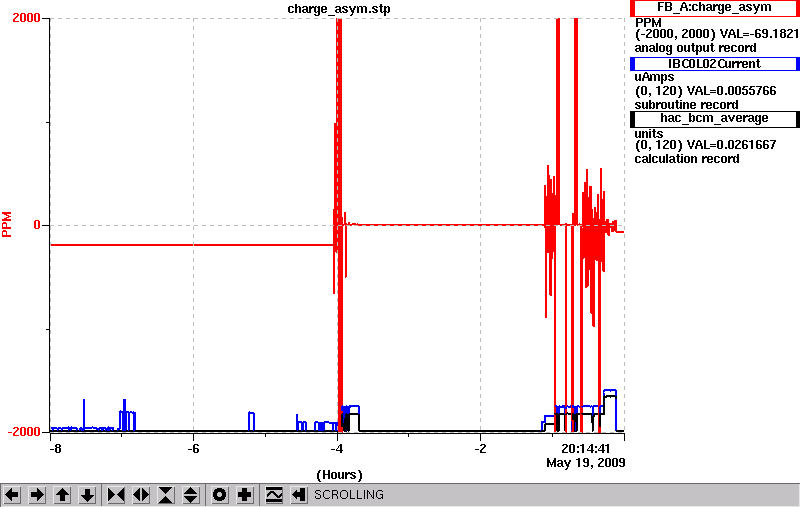800x507 pixels.
Task: Click the 2000 y-axis top value
Action: point(26,17)
